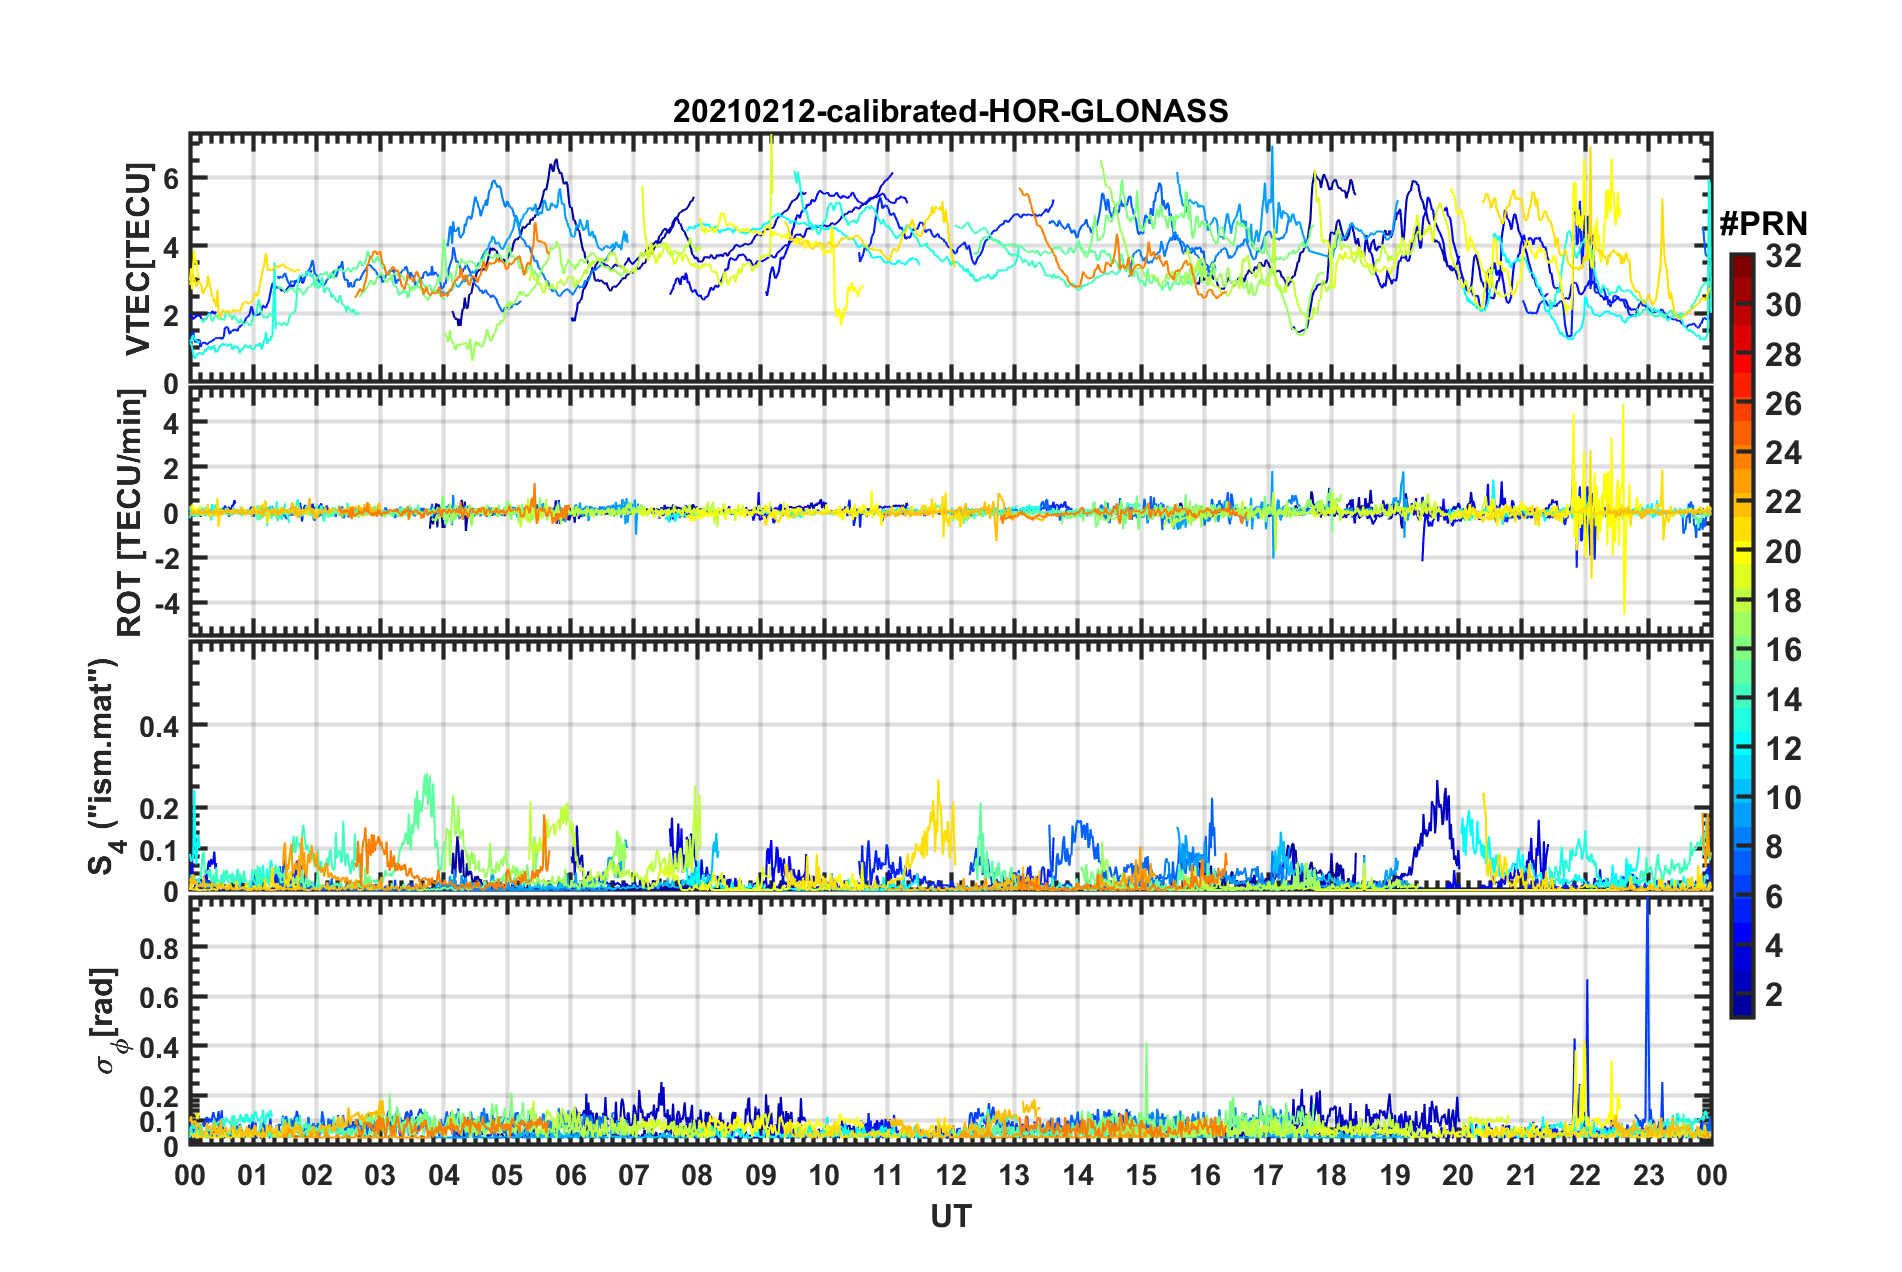Click inside the VTEC plot panel

pos(951,258)
